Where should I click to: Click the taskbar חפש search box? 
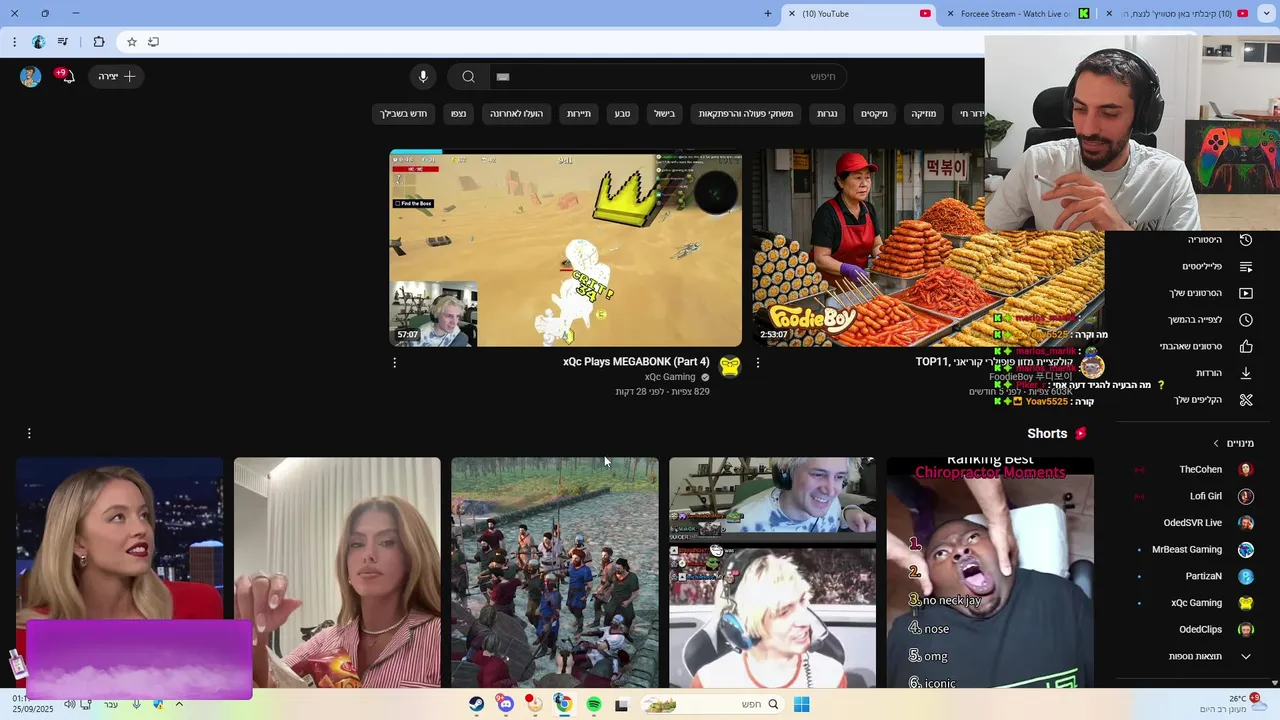click(x=711, y=704)
